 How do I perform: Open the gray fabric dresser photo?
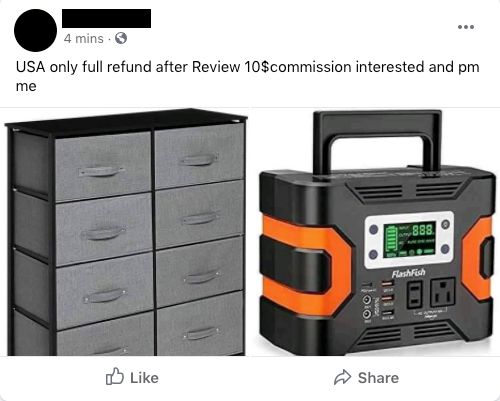point(126,232)
